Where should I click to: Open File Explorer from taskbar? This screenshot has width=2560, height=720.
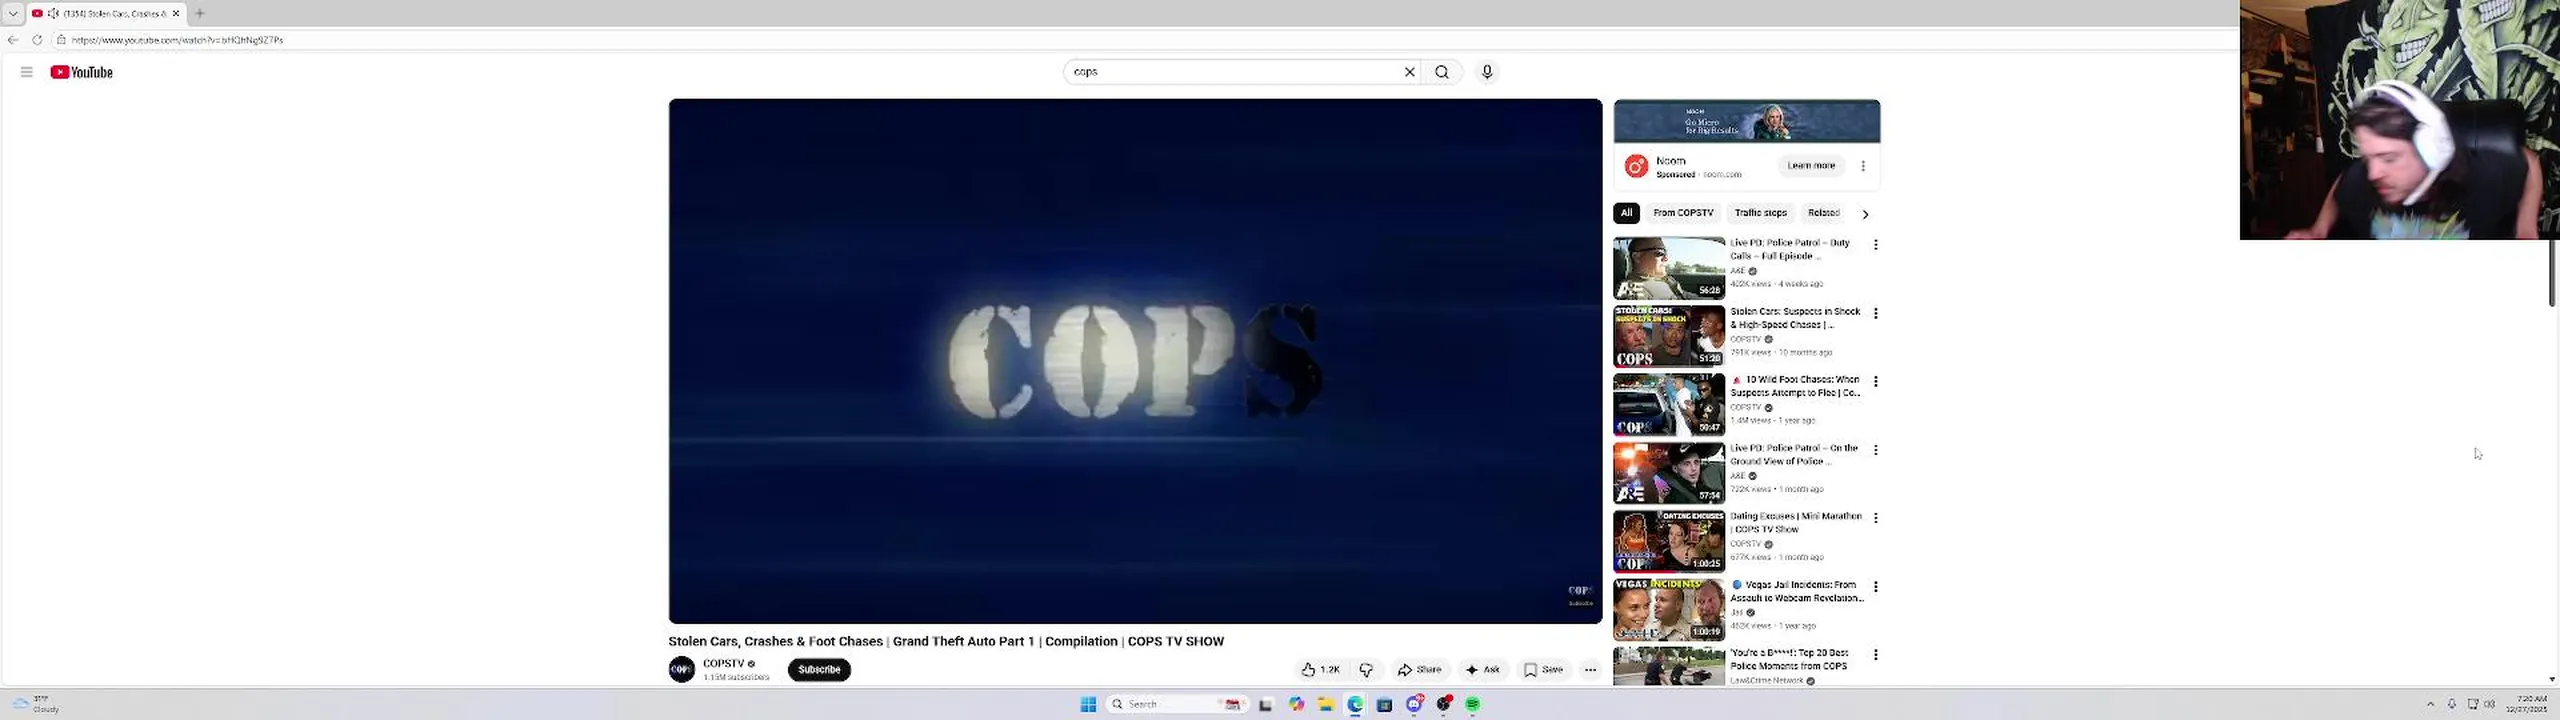1325,705
